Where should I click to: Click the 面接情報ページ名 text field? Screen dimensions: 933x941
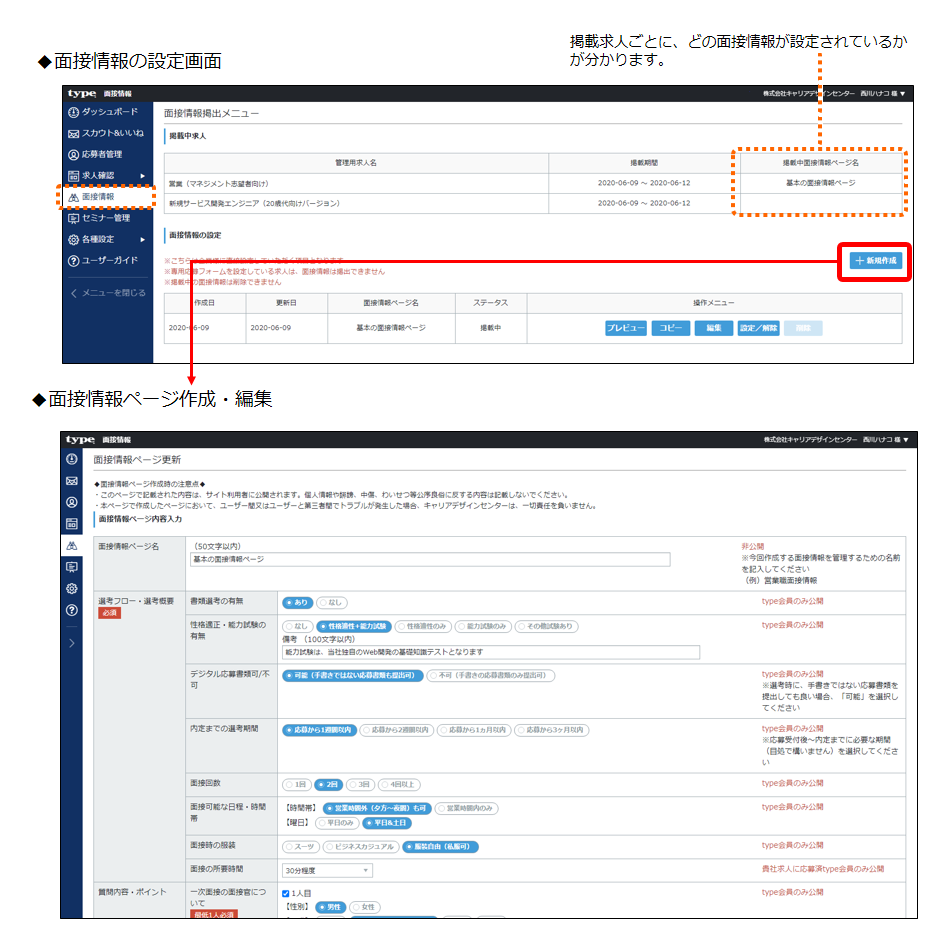430,559
